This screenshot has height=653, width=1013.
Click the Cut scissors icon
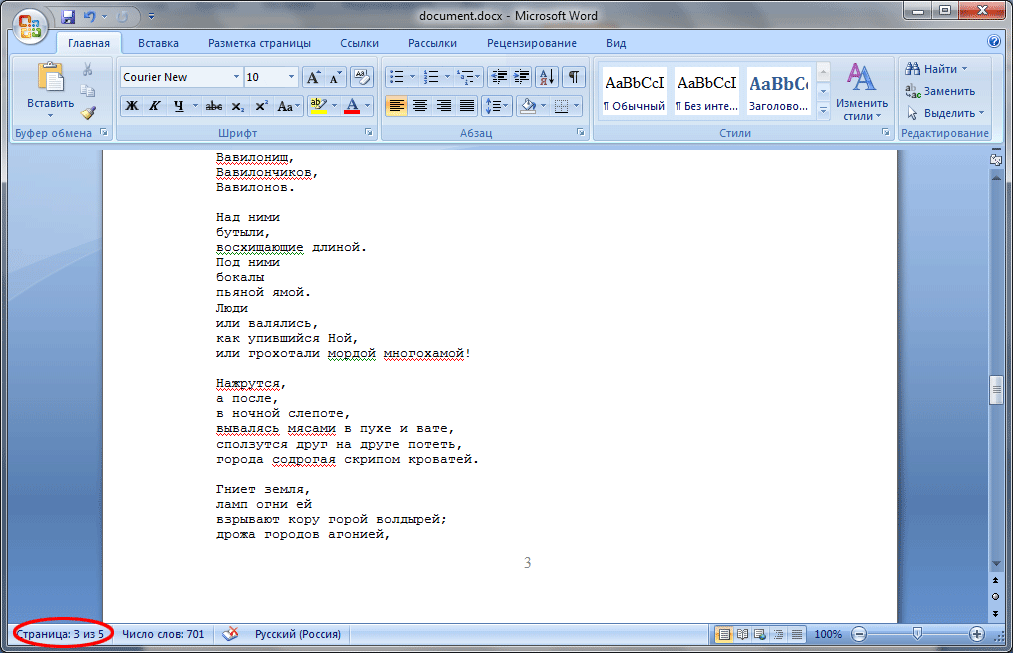pyautogui.click(x=88, y=69)
